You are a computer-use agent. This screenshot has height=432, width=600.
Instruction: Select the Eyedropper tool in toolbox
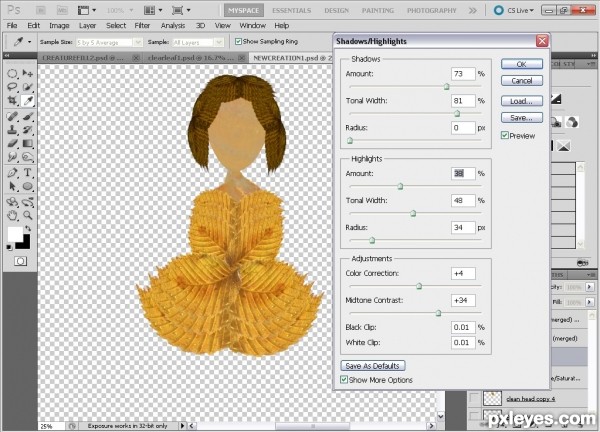(x=28, y=101)
